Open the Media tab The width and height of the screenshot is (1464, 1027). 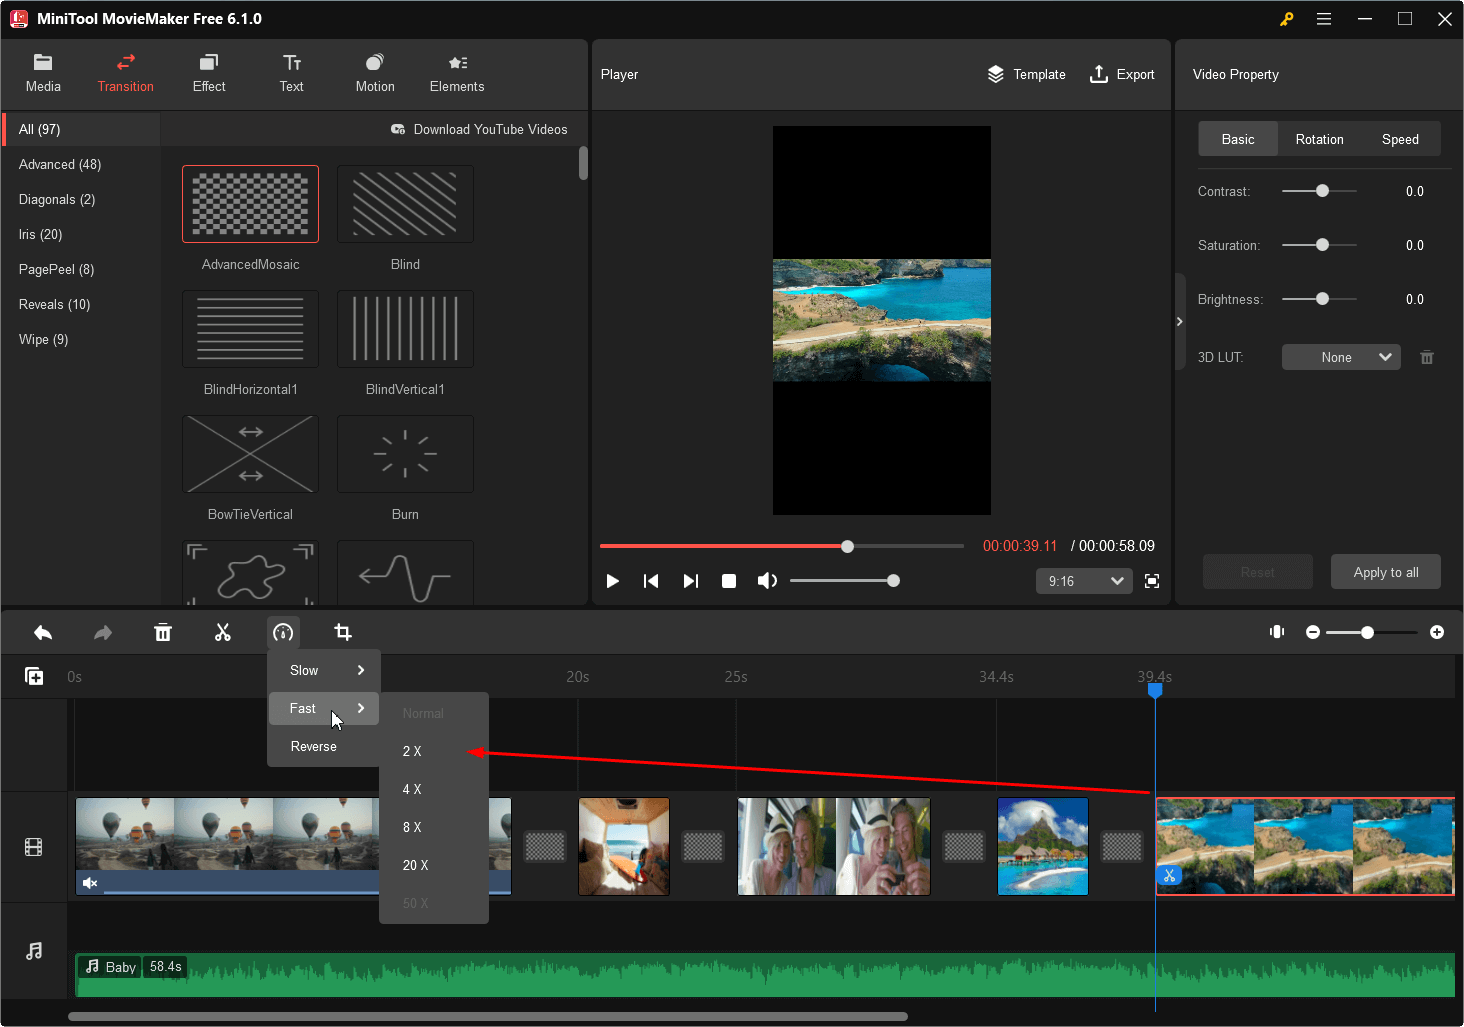tap(43, 74)
